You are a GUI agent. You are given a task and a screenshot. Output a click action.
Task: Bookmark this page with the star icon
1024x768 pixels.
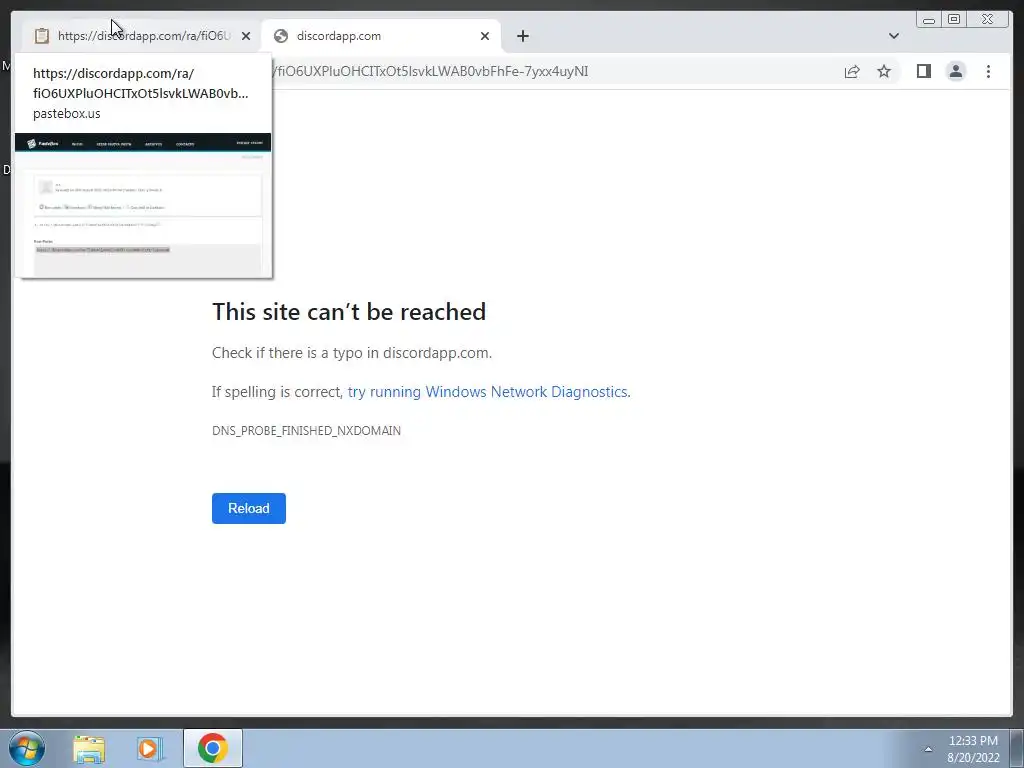884,71
